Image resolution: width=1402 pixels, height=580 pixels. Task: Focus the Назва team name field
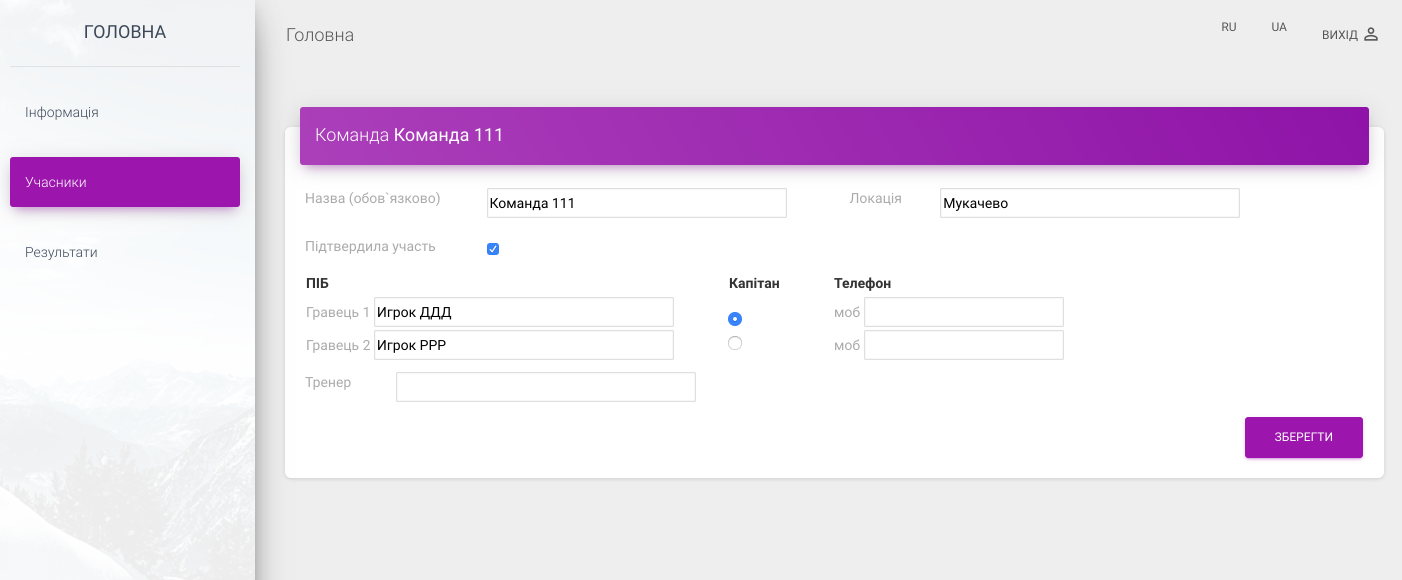tap(637, 203)
